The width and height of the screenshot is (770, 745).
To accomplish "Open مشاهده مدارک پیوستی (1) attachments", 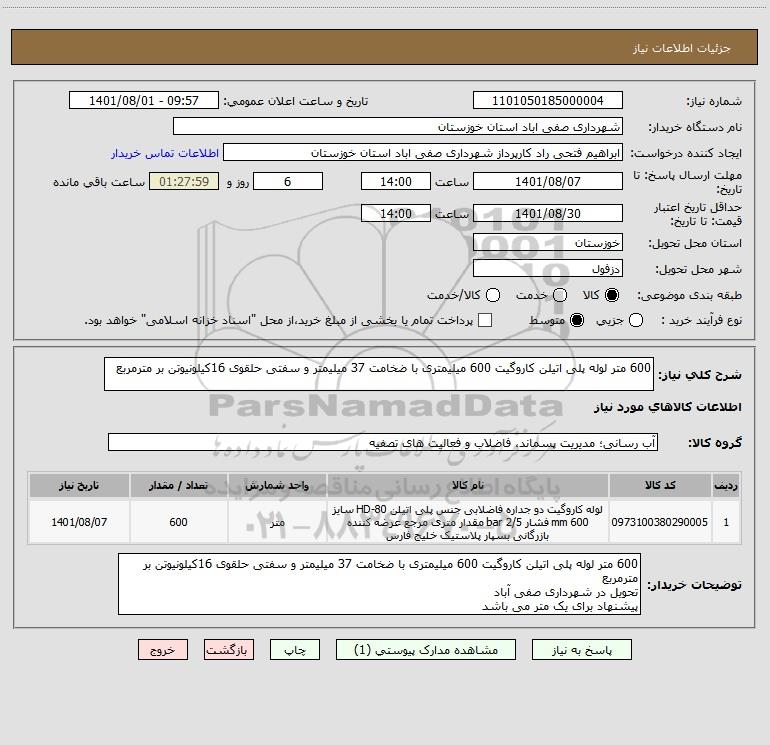I will [426, 650].
